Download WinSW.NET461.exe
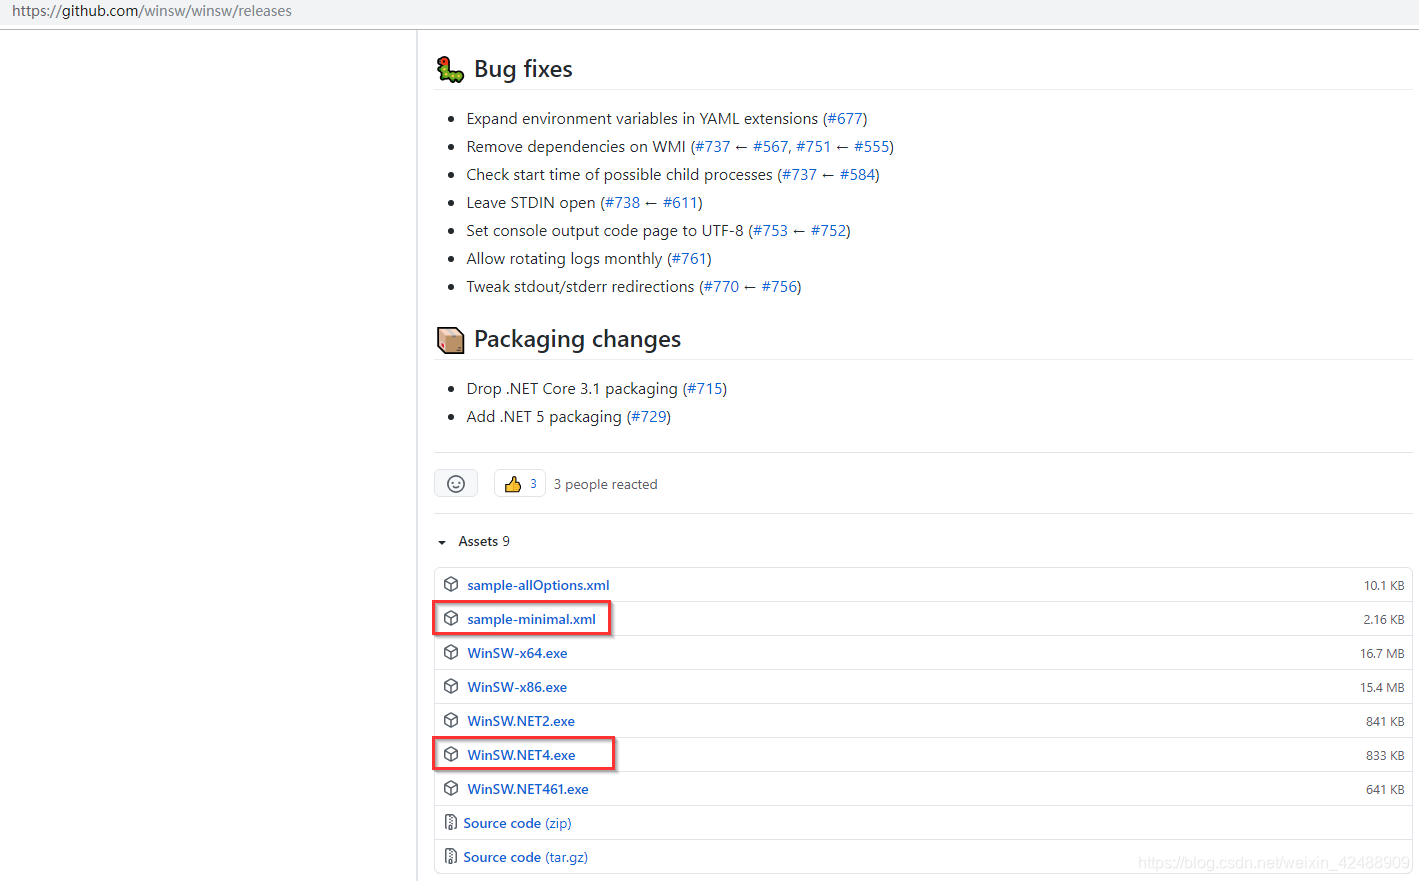Image resolution: width=1419 pixels, height=881 pixels. click(528, 789)
